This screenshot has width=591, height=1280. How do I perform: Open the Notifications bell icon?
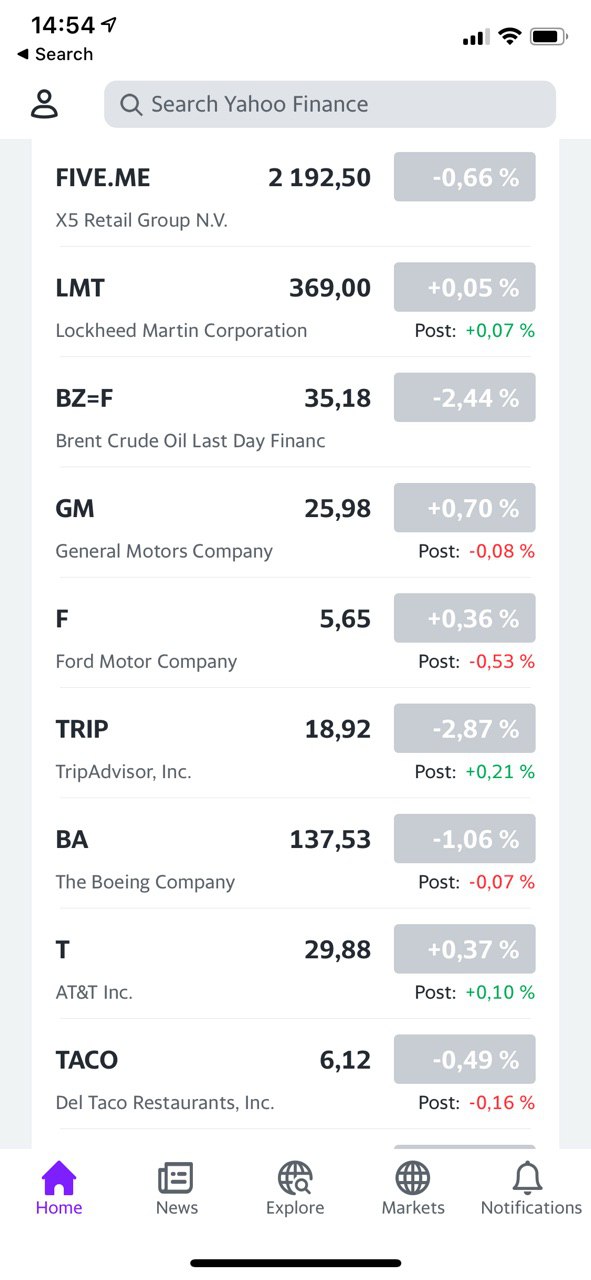point(528,1178)
